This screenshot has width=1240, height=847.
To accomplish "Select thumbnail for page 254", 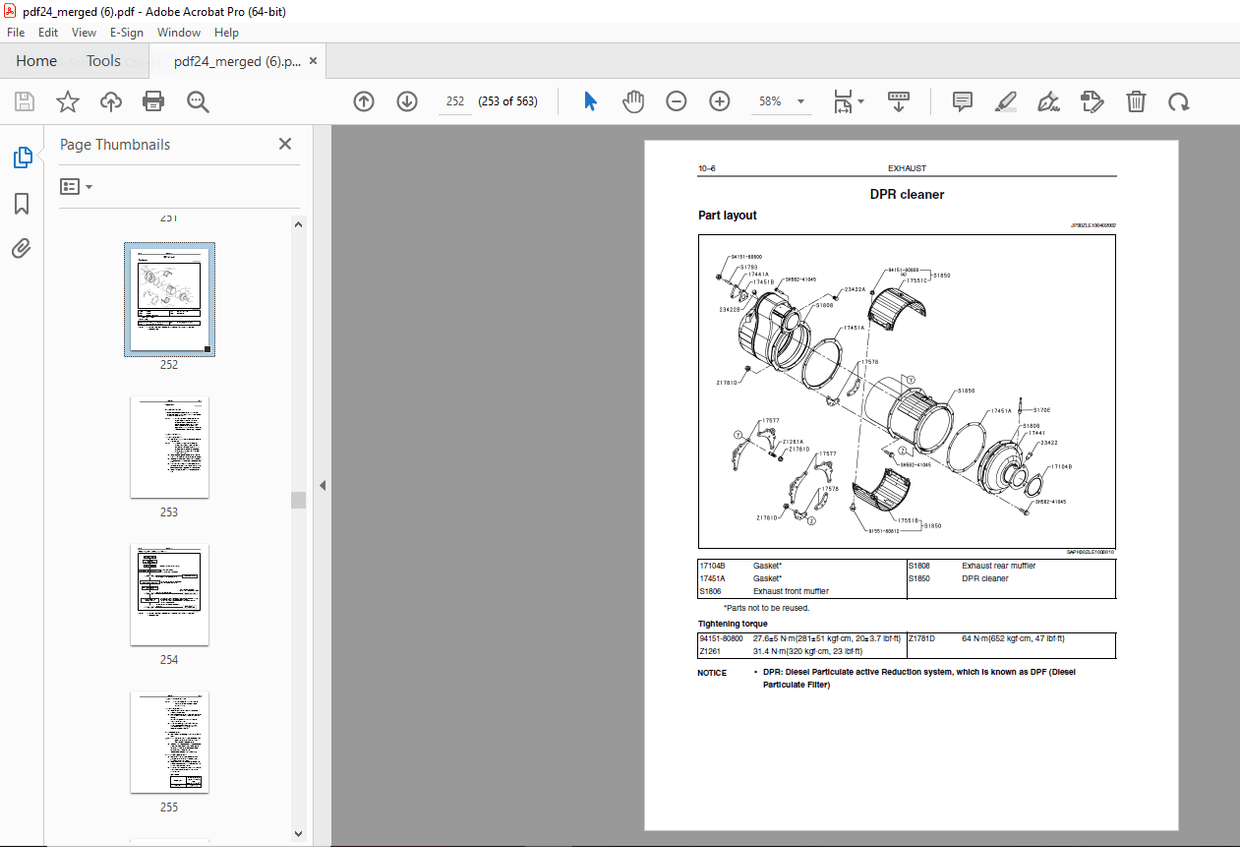I will (x=169, y=594).
